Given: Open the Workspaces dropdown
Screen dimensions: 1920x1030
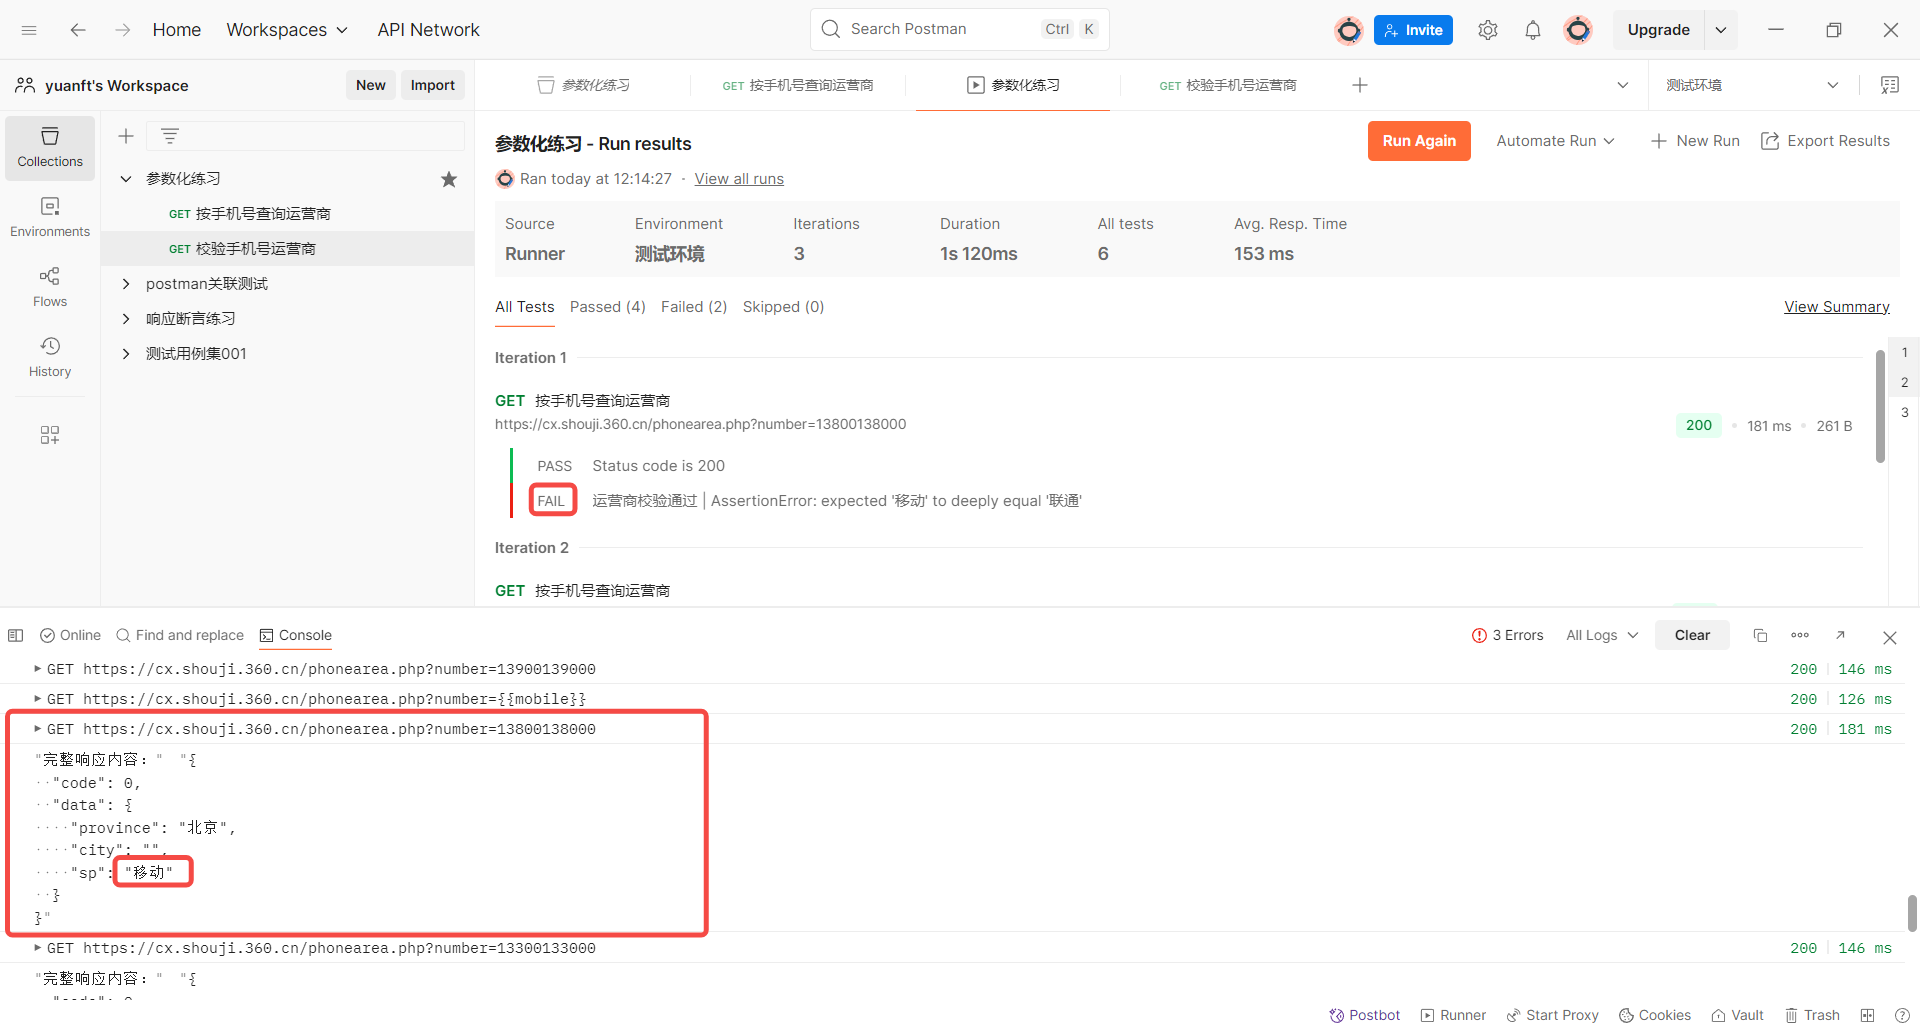Looking at the screenshot, I should [287, 30].
